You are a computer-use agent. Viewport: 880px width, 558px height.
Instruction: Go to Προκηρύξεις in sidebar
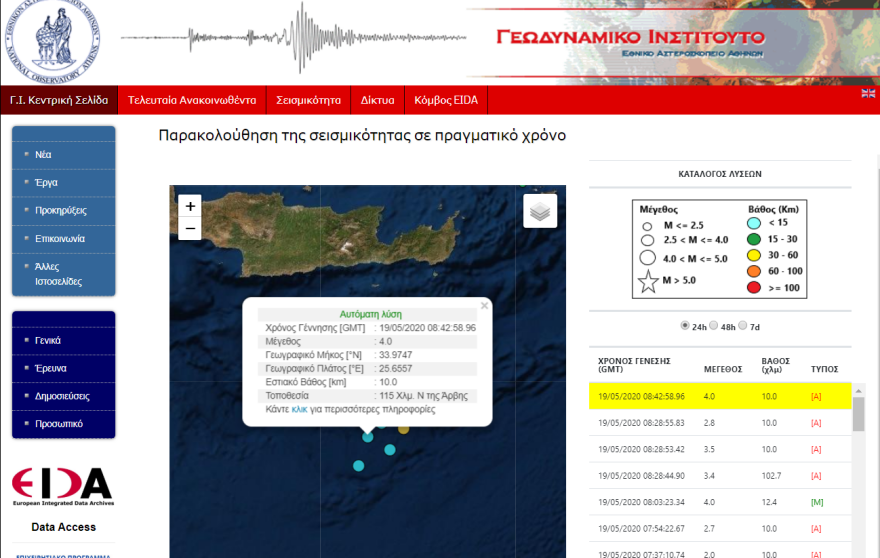(63, 211)
